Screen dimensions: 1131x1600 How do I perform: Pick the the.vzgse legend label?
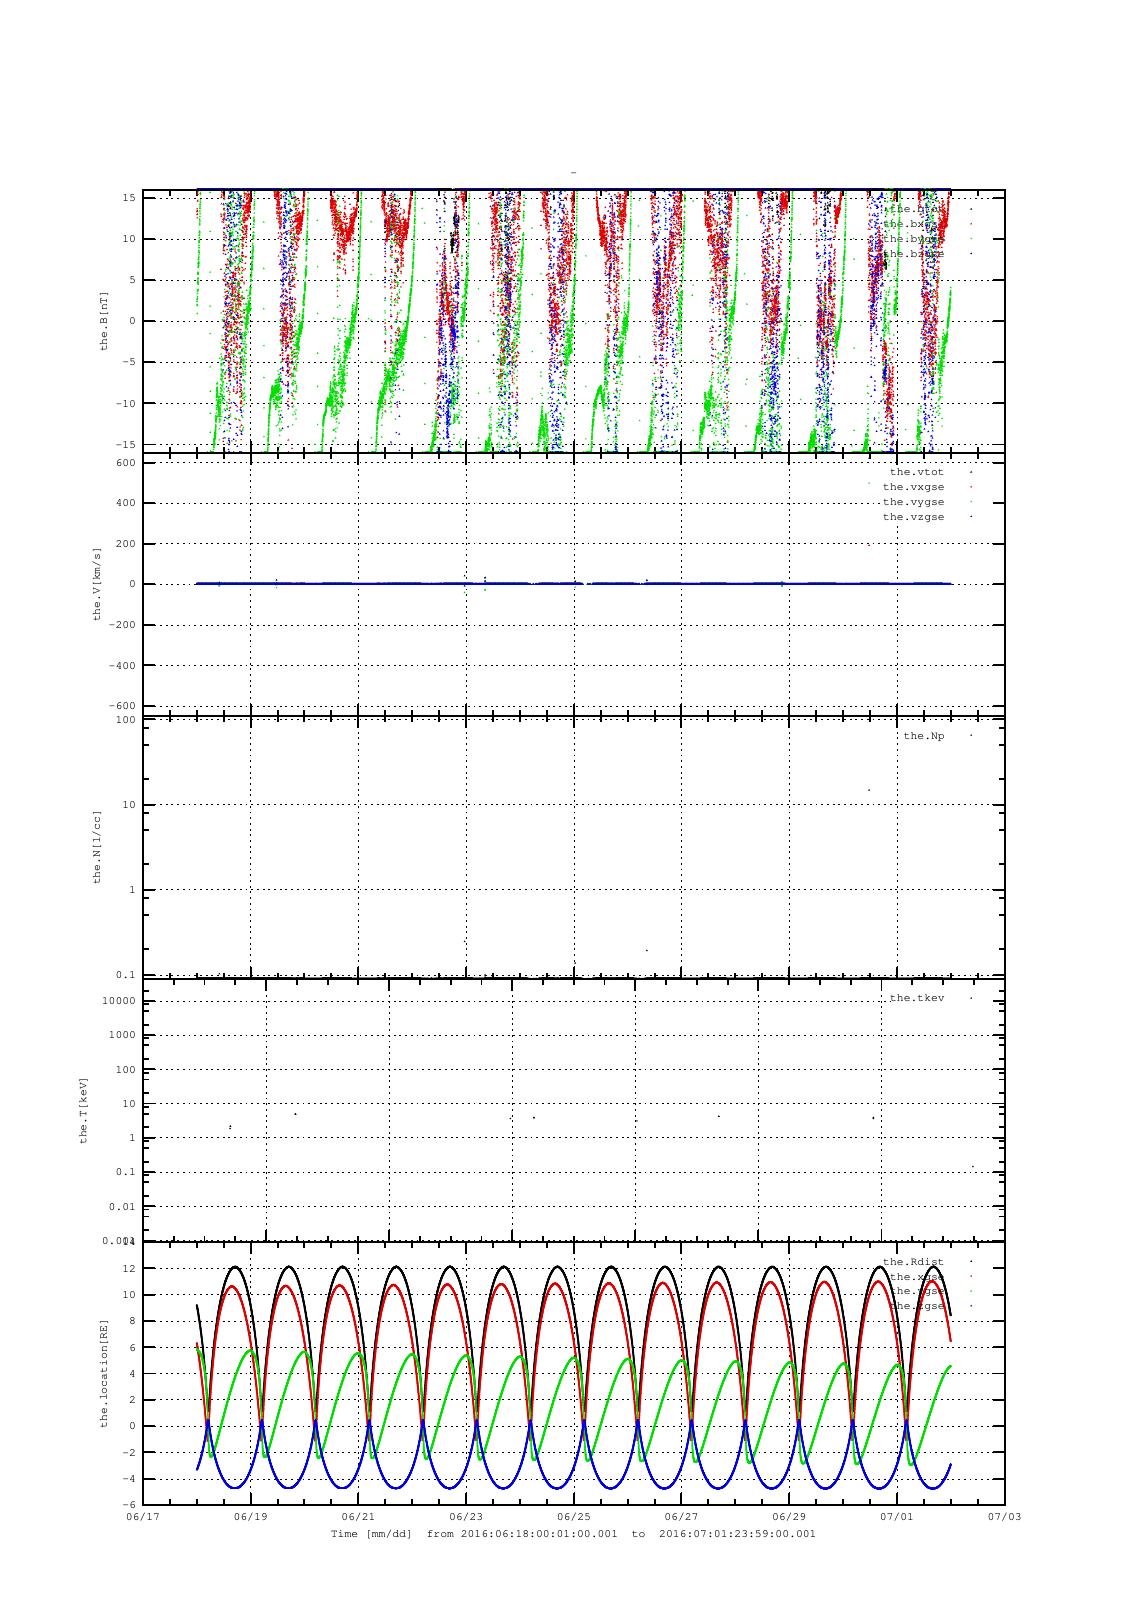click(x=913, y=517)
